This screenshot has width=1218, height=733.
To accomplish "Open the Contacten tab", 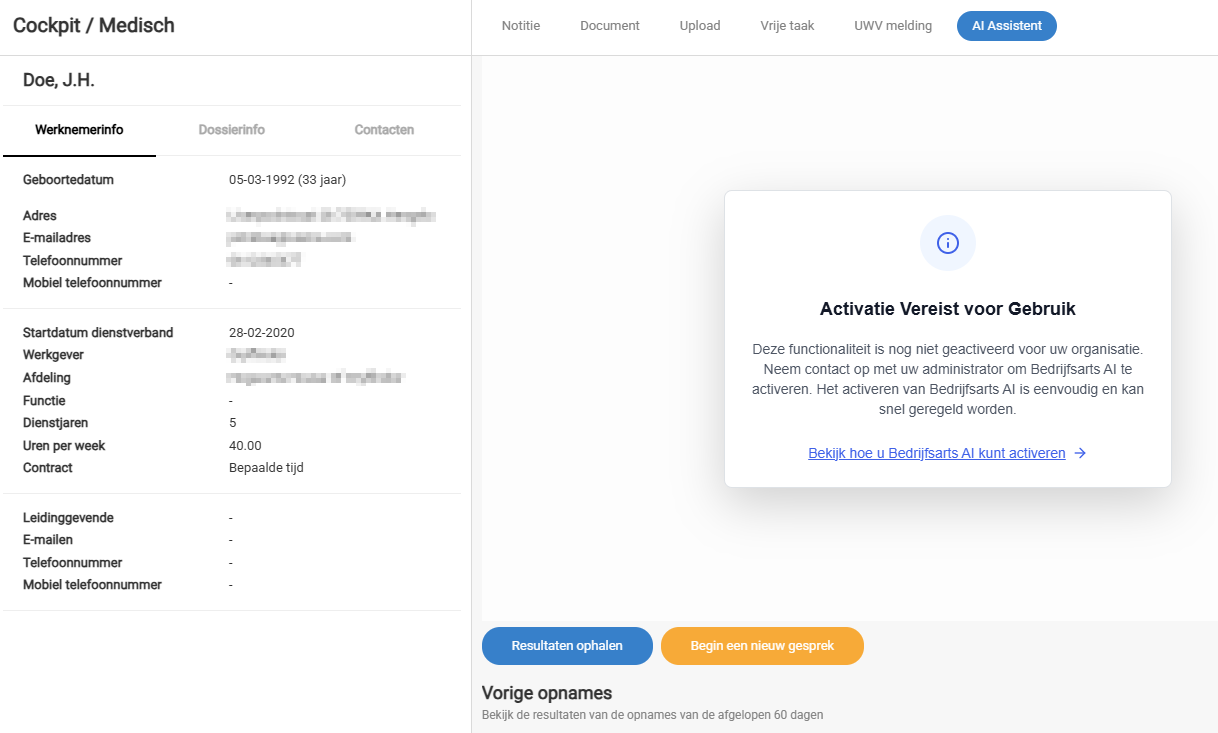I will [x=384, y=130].
